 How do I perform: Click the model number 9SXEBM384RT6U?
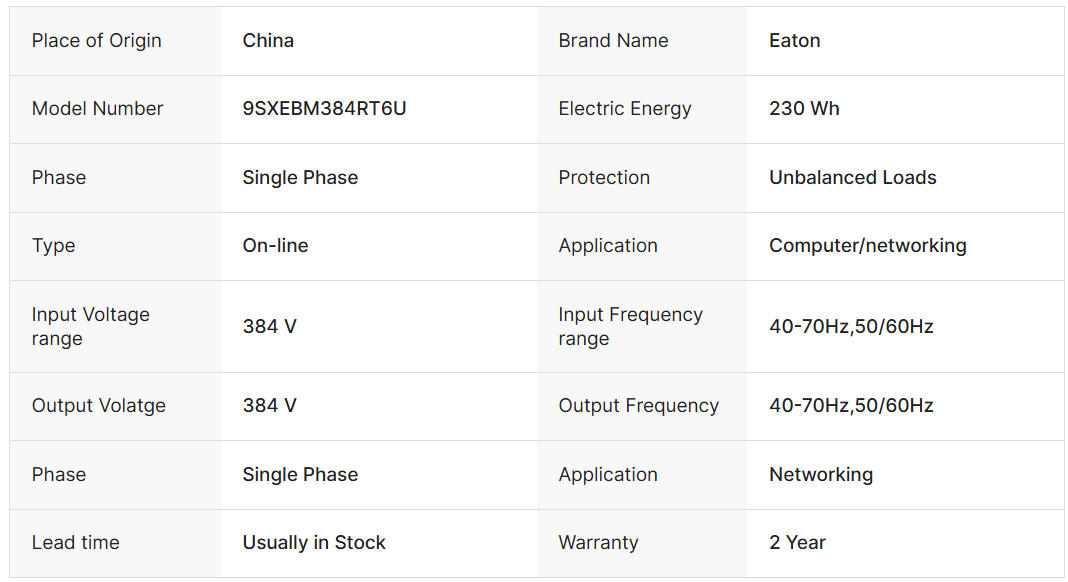pyautogui.click(x=324, y=109)
